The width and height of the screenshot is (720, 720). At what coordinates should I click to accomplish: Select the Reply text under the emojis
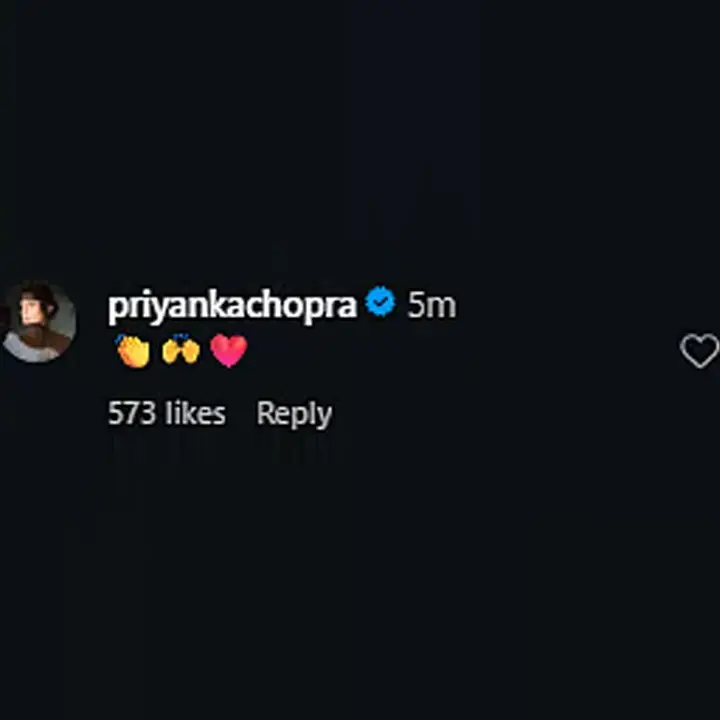tap(294, 414)
